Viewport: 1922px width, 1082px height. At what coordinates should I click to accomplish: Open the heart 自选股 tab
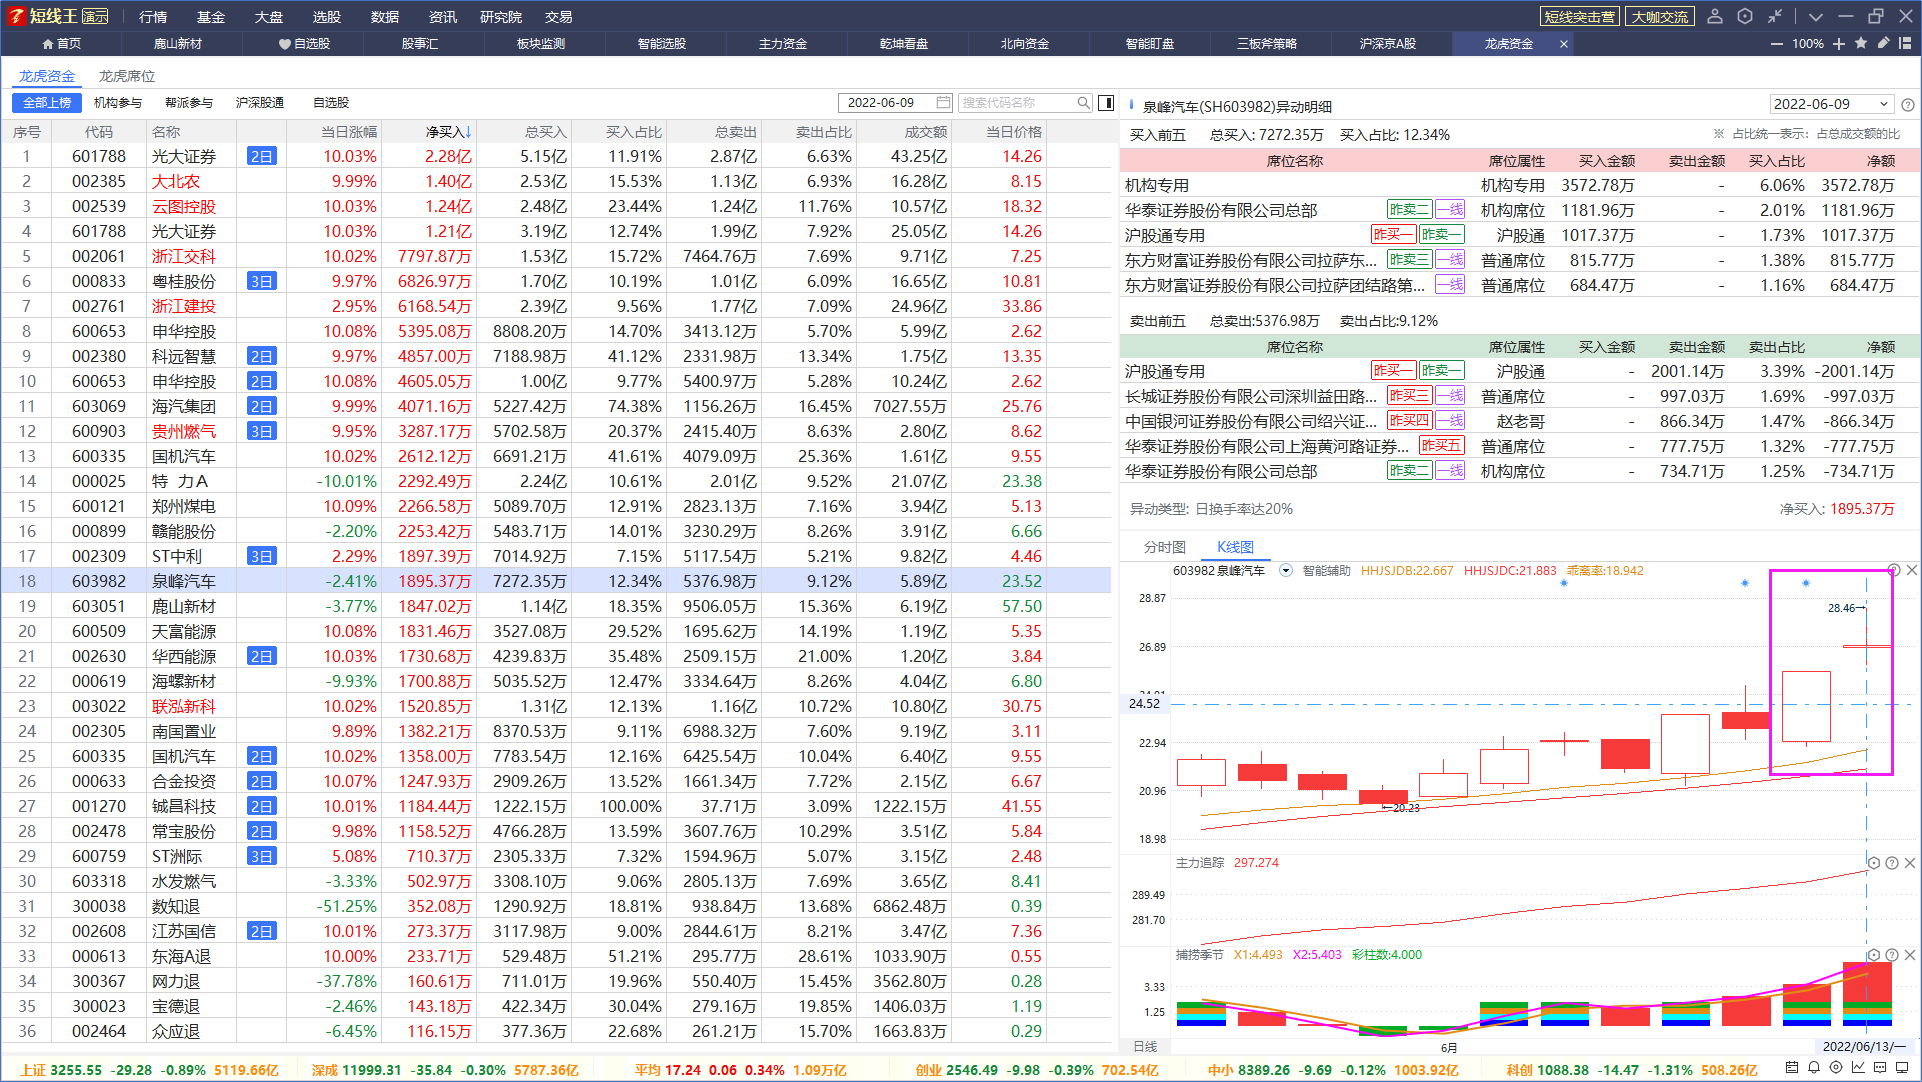point(304,44)
